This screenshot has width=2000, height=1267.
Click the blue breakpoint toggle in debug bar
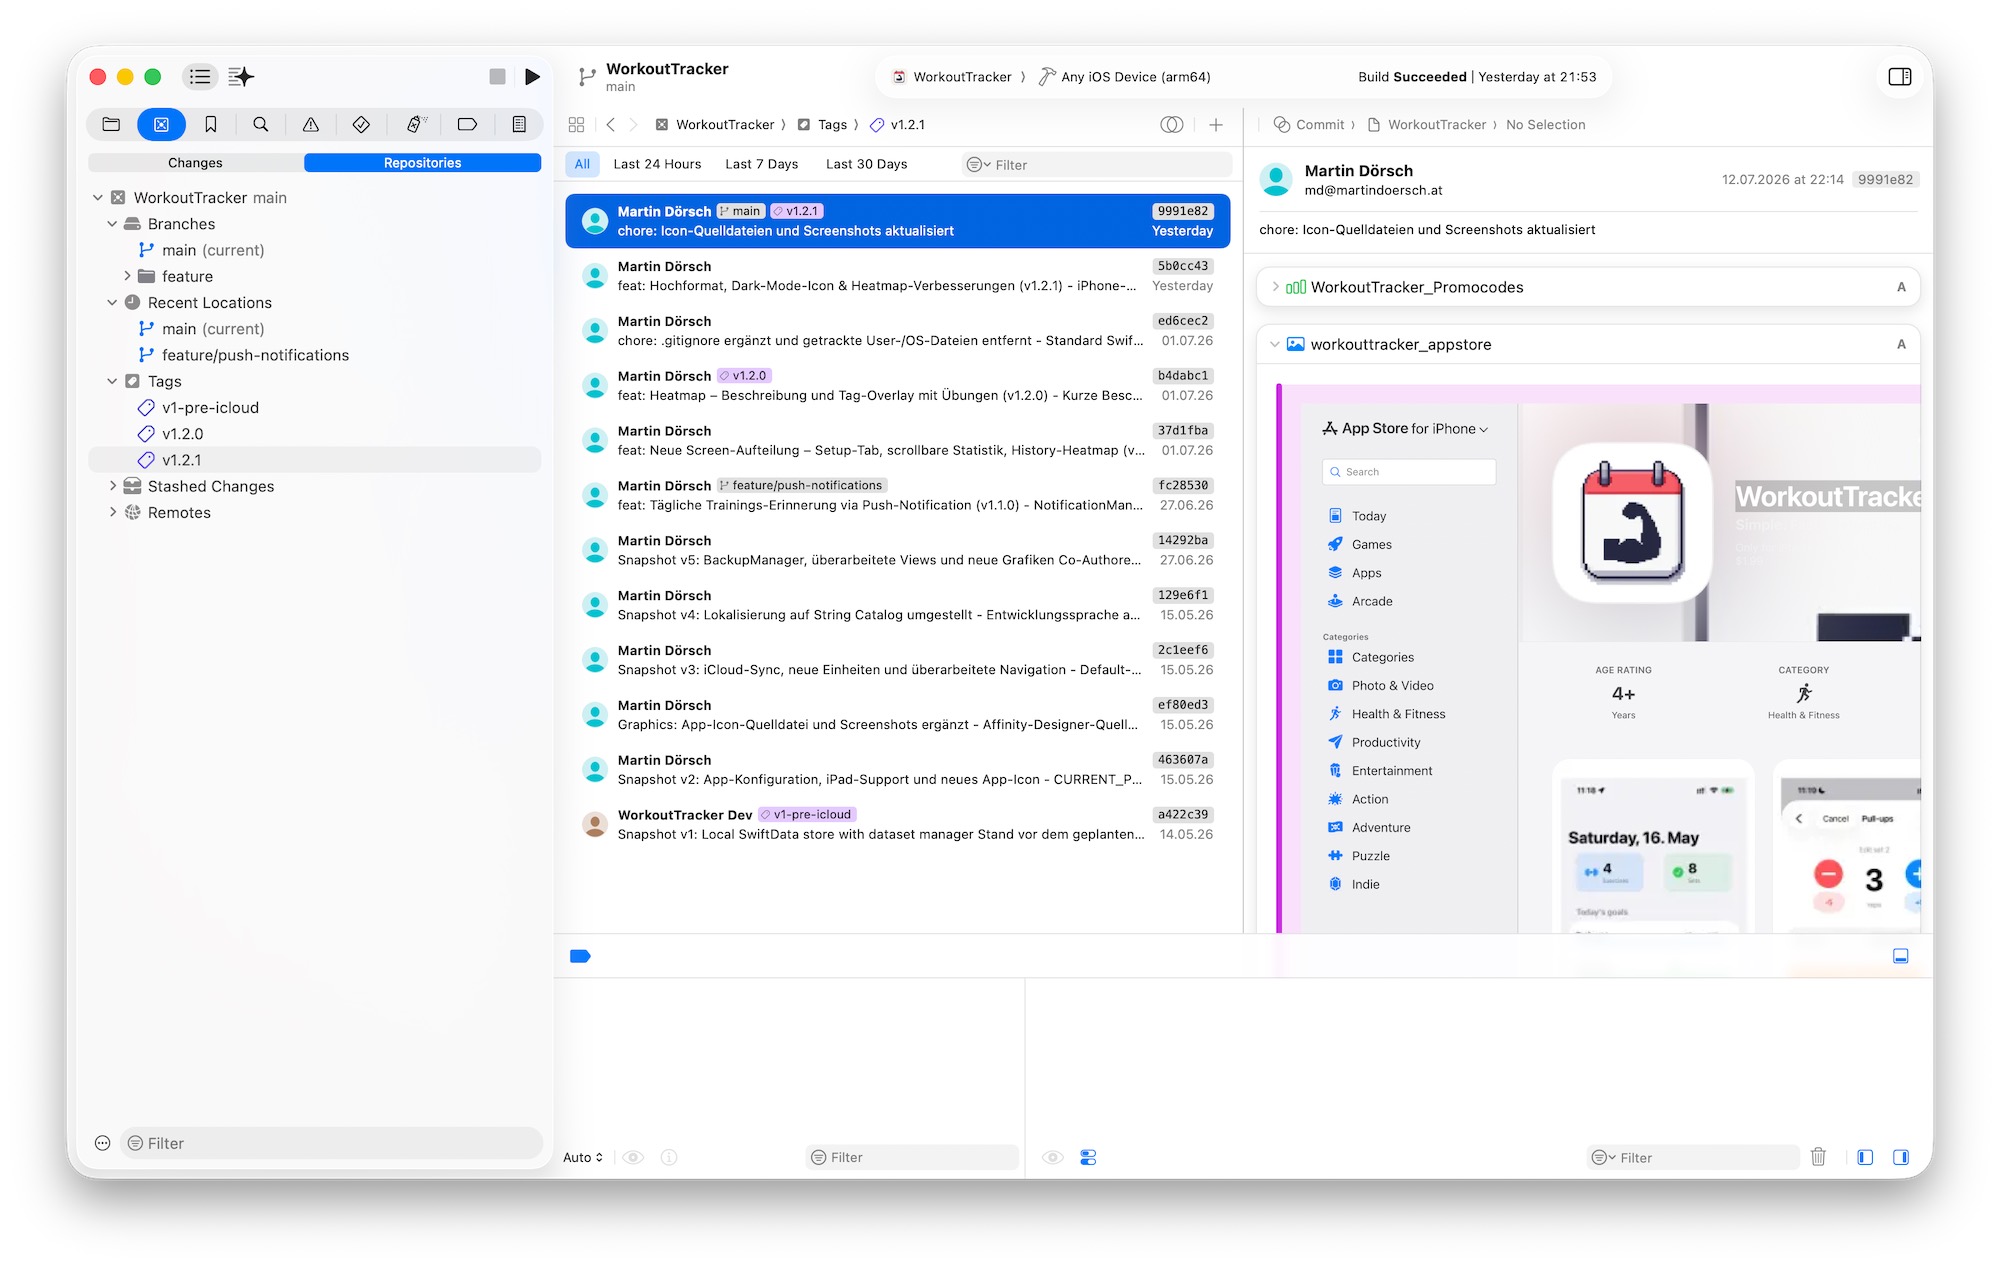click(580, 957)
